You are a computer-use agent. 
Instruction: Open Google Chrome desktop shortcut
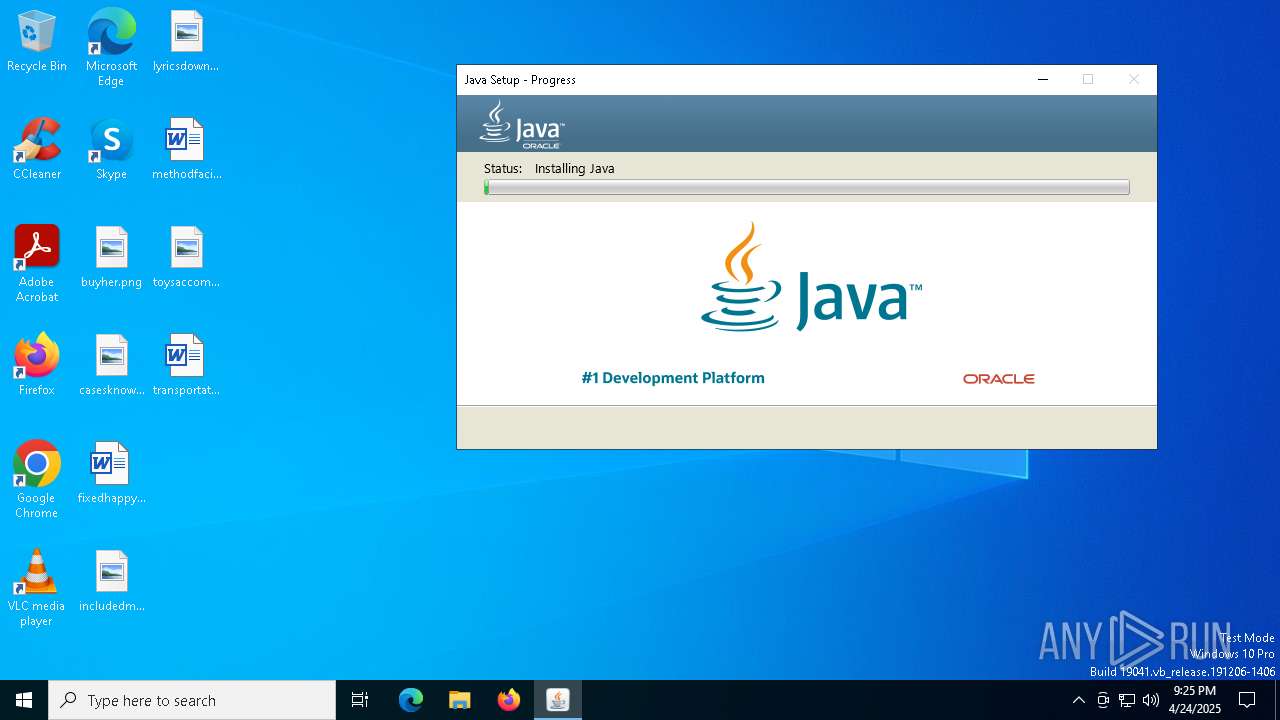37,480
